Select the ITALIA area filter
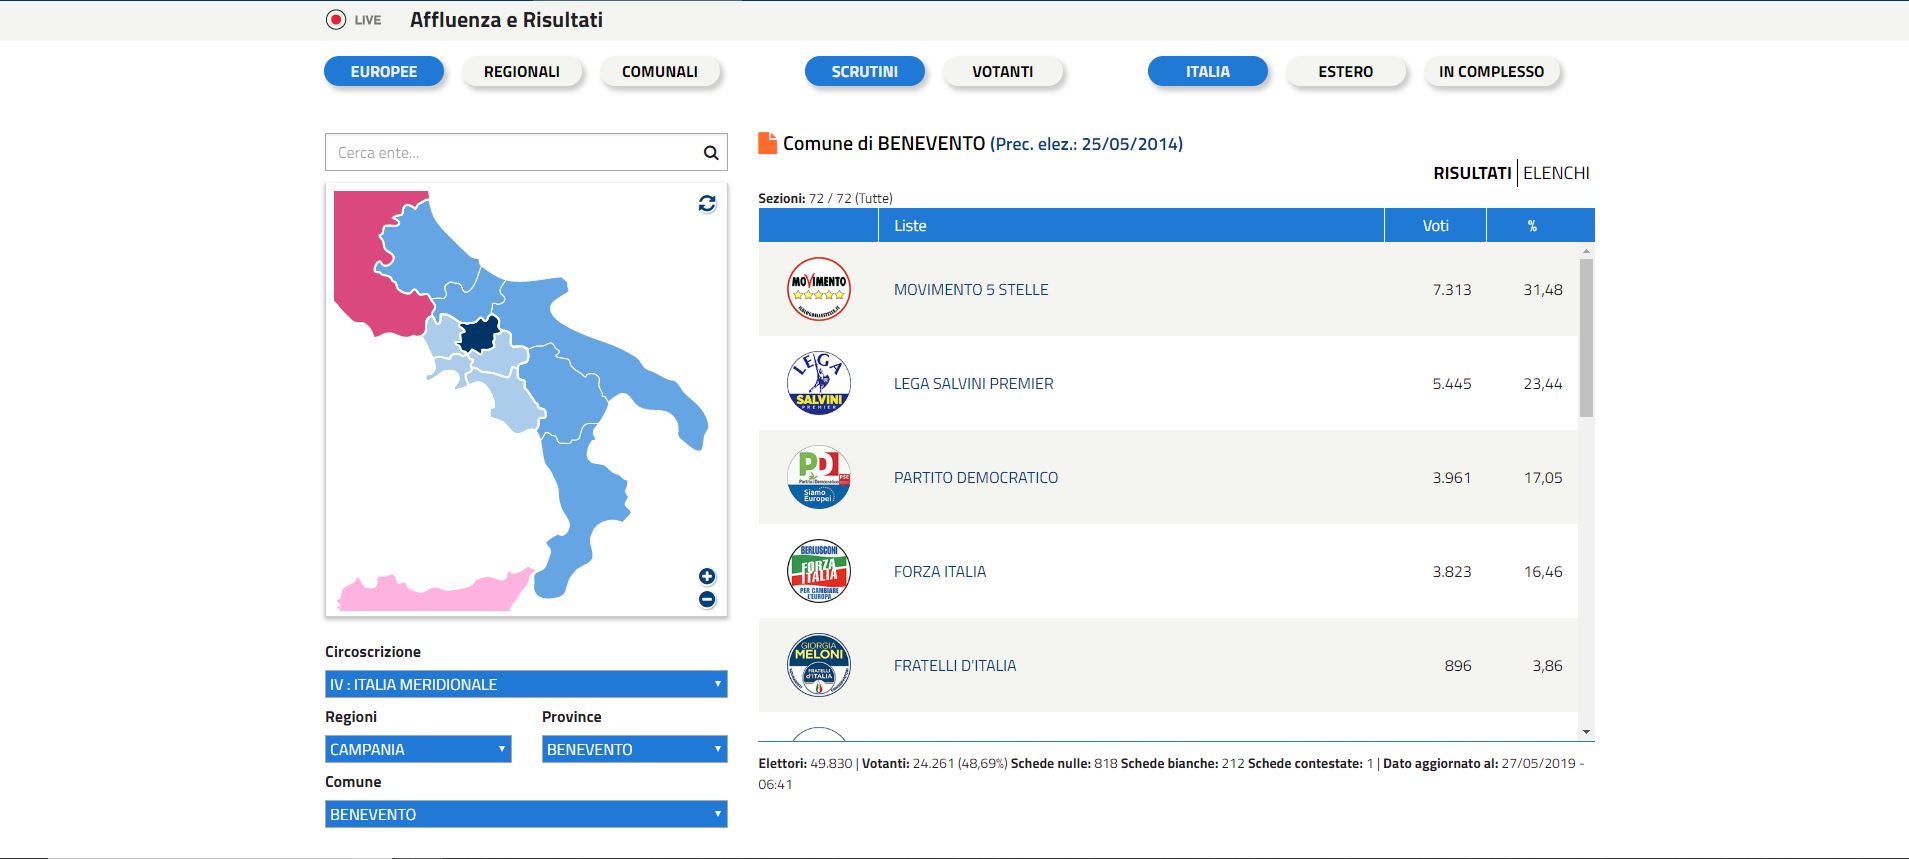The width and height of the screenshot is (1909, 859). tap(1208, 72)
